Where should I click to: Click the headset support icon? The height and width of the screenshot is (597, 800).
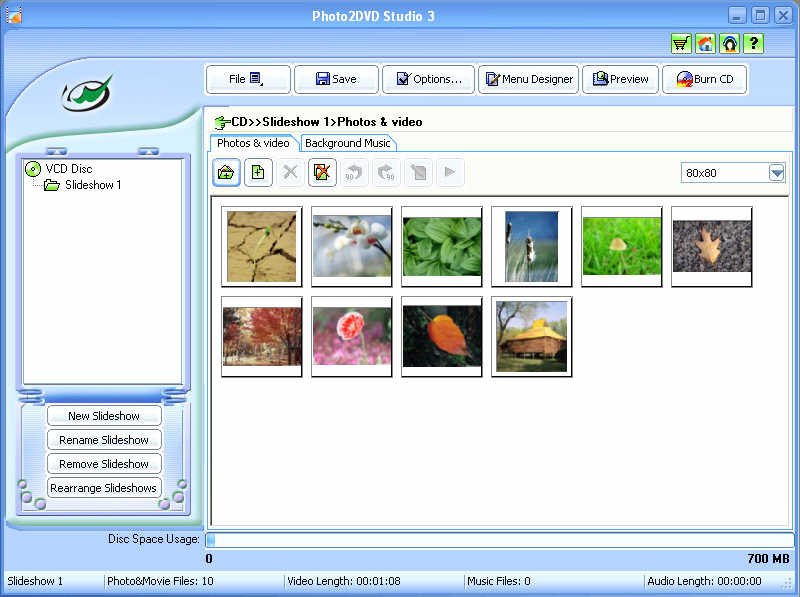[x=730, y=44]
